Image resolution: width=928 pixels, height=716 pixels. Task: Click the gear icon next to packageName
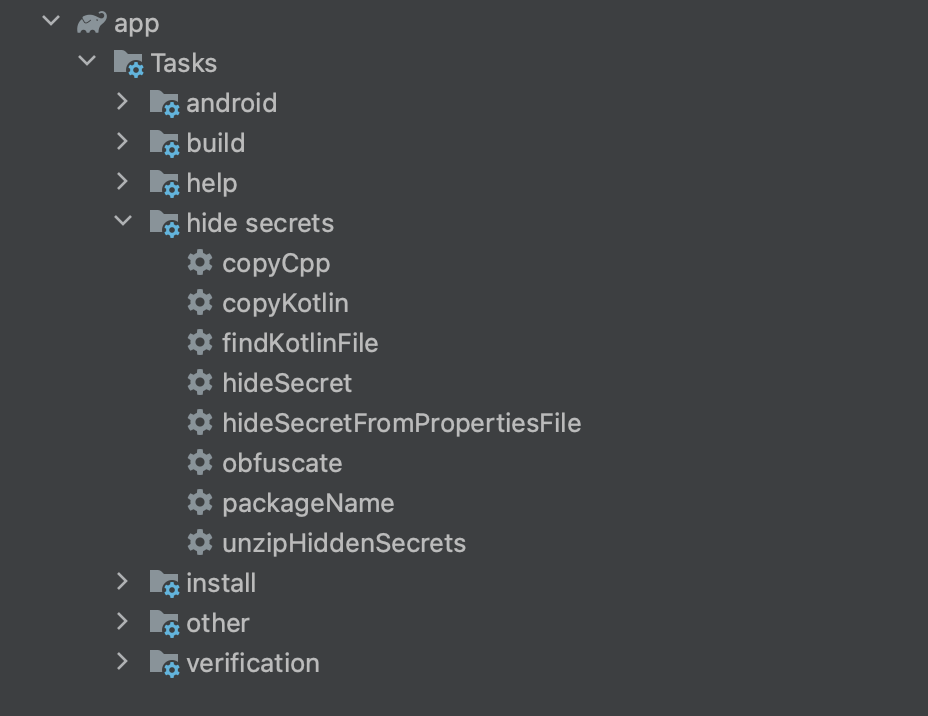pos(200,502)
